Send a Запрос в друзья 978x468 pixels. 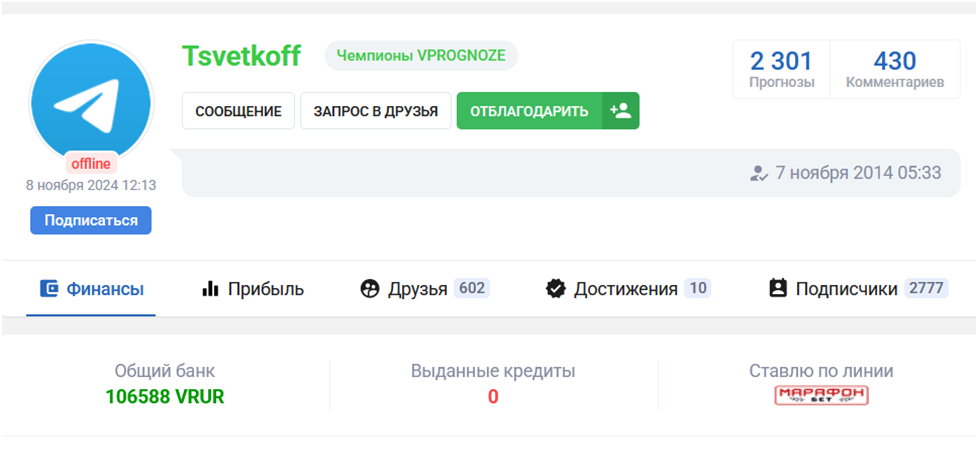[x=375, y=111]
